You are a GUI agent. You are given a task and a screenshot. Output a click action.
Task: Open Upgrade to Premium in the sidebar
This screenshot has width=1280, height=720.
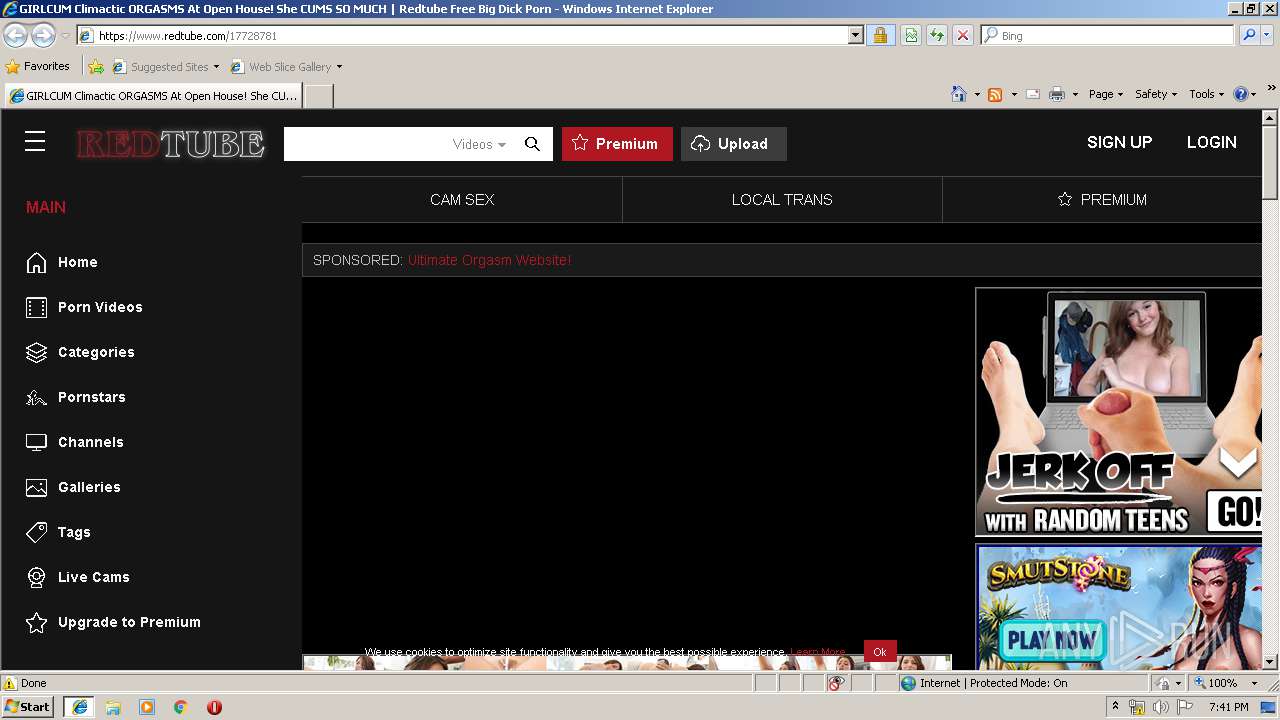click(x=113, y=622)
